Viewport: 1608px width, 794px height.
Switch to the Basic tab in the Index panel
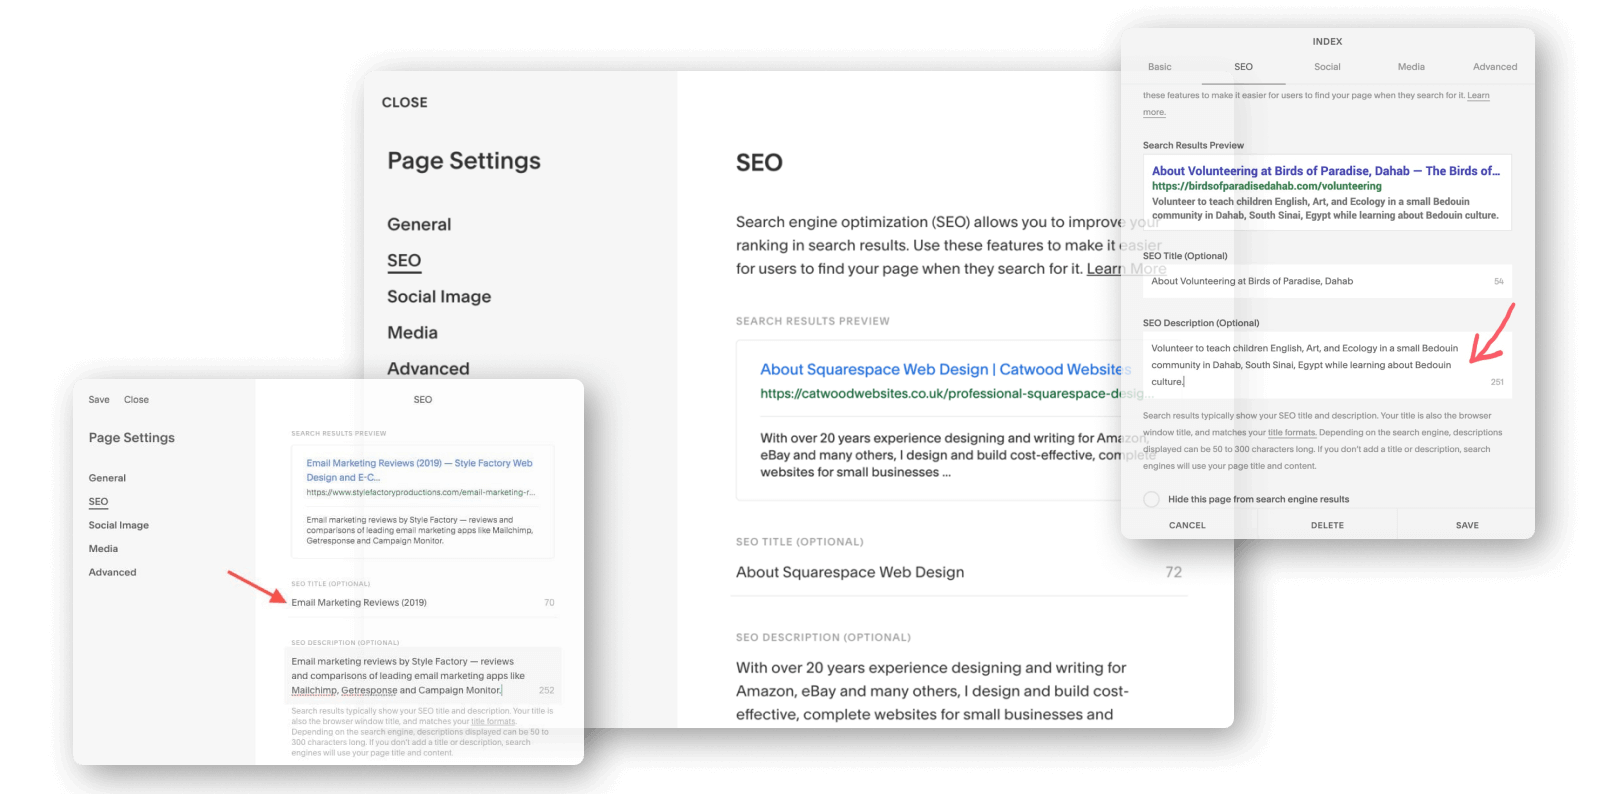(1159, 67)
